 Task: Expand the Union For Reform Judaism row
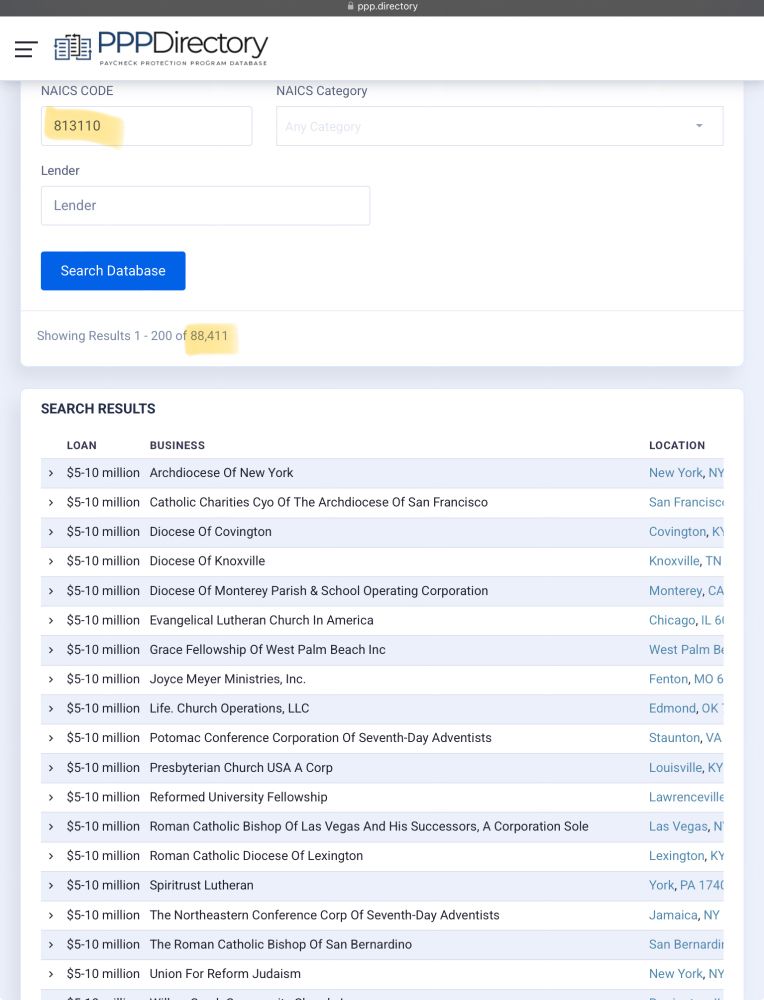coord(51,973)
